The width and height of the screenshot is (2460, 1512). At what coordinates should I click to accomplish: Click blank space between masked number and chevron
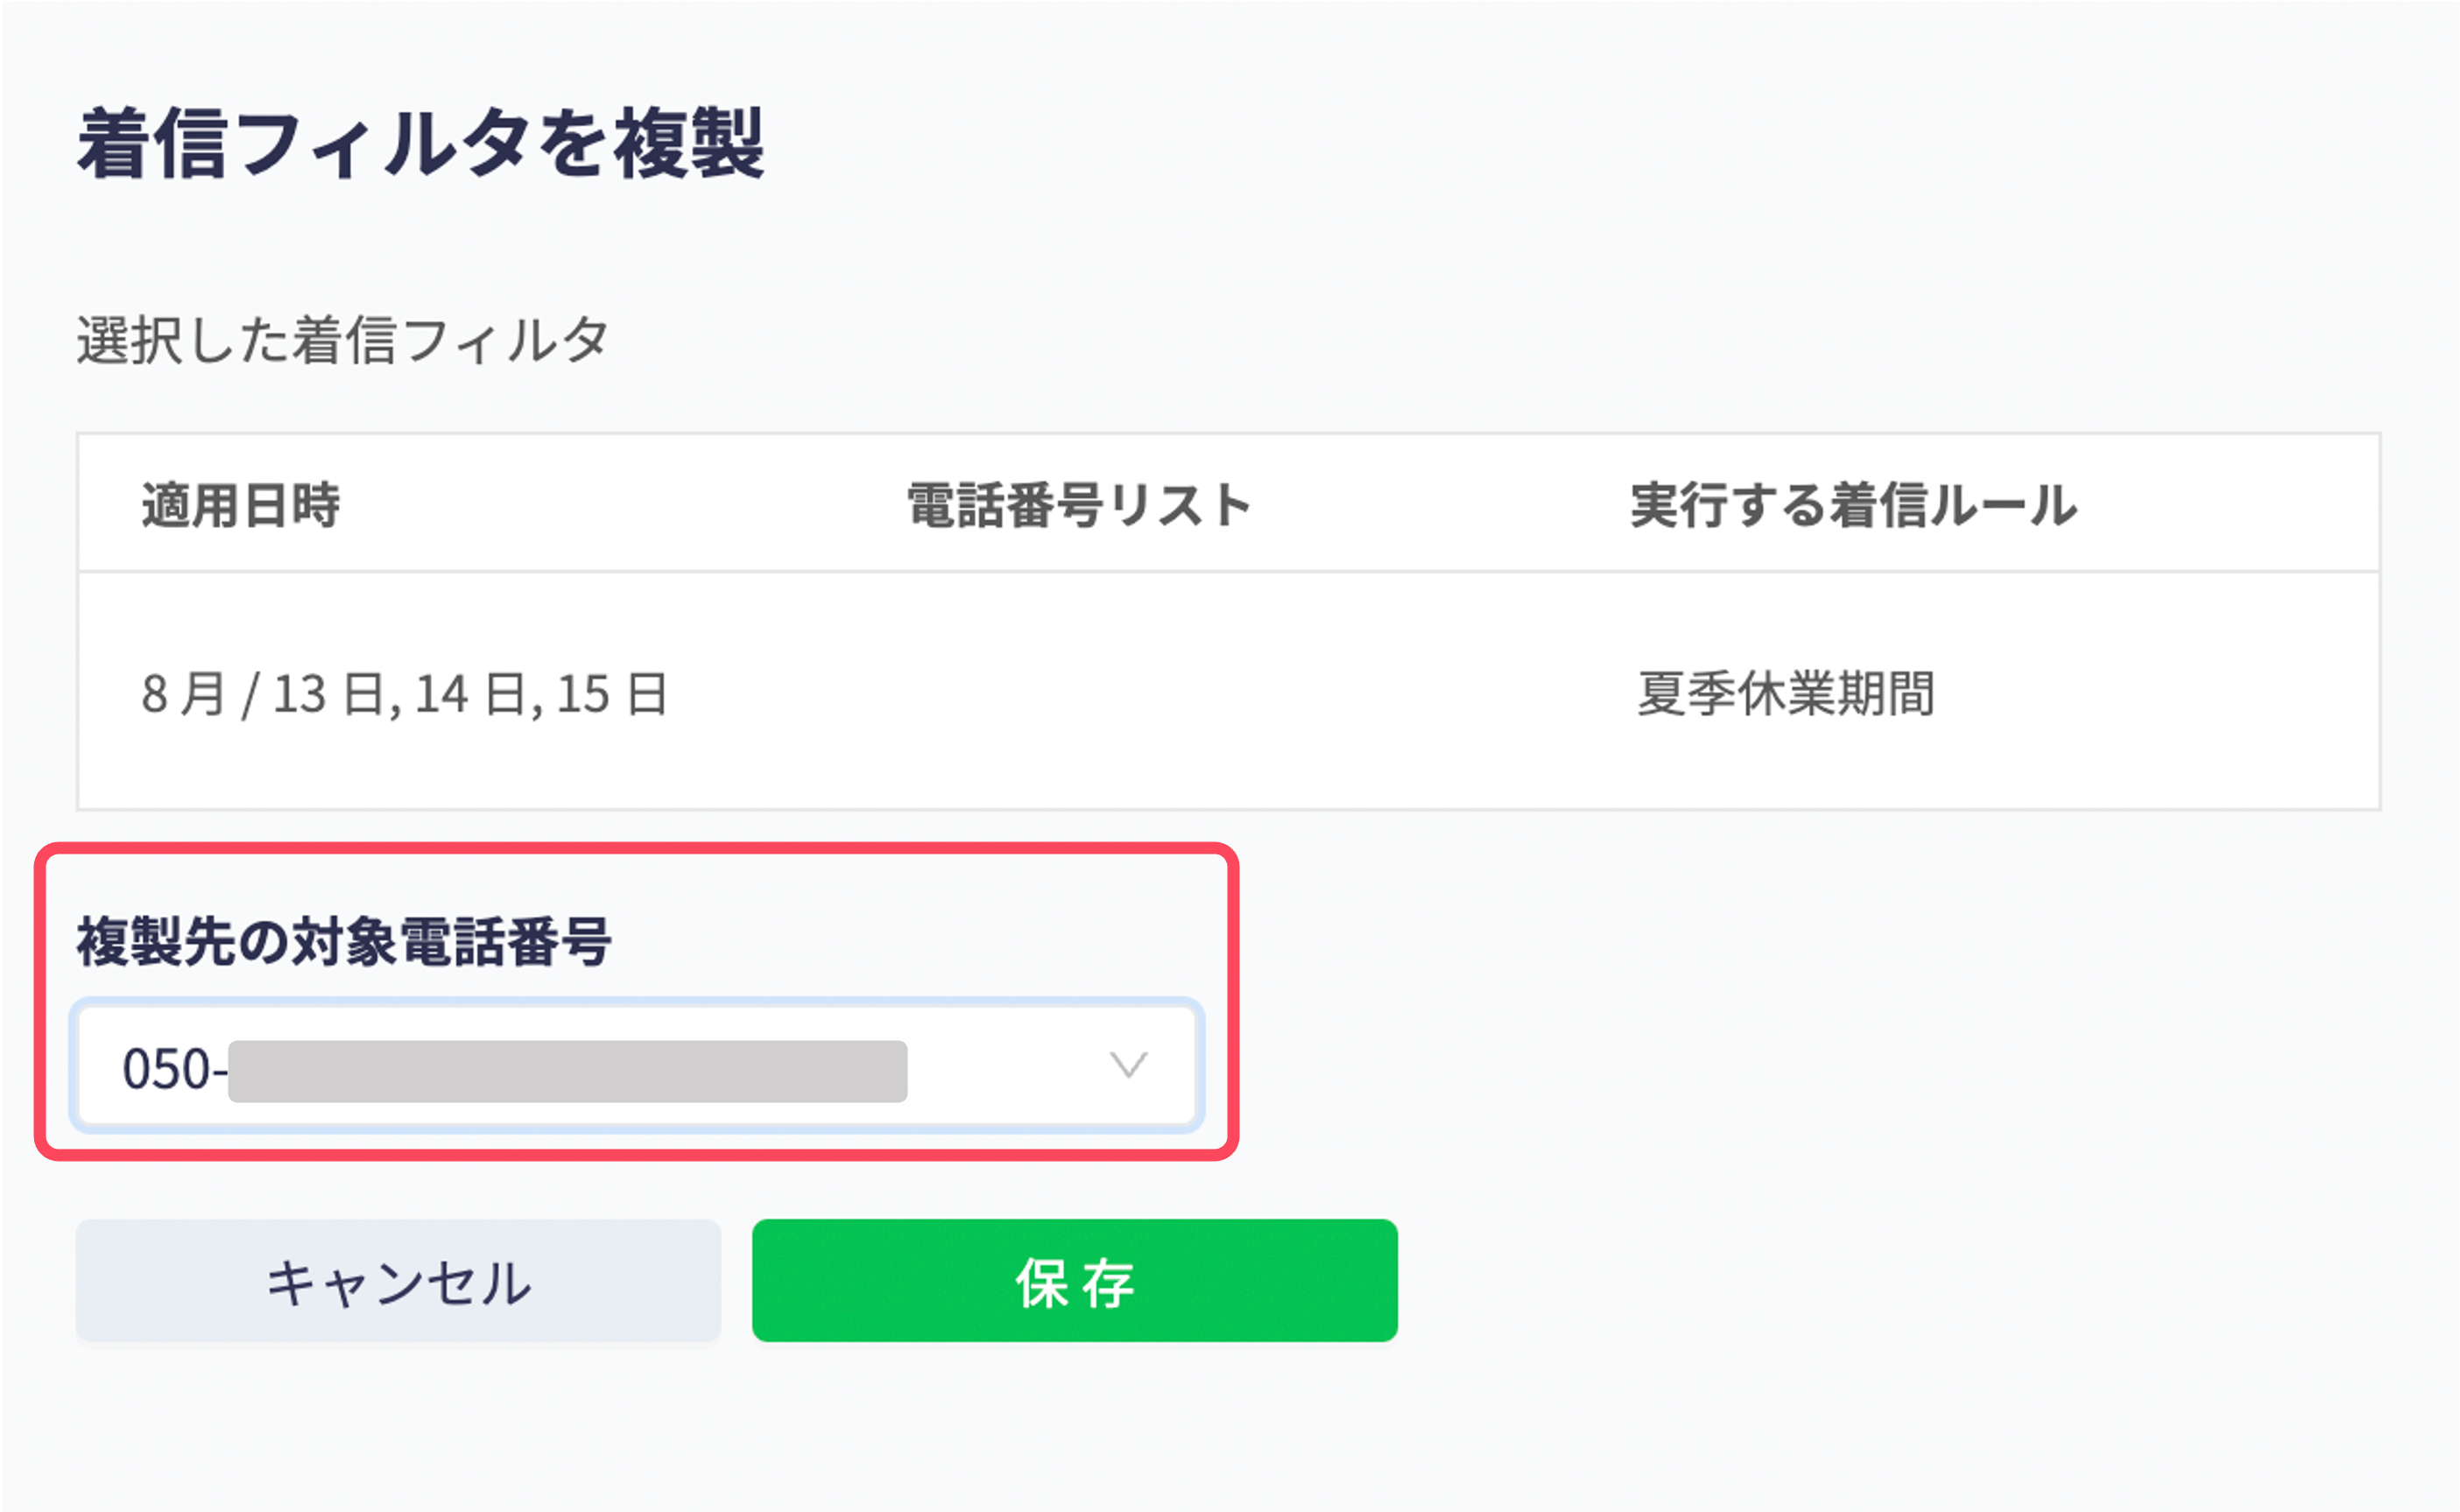point(1008,1066)
